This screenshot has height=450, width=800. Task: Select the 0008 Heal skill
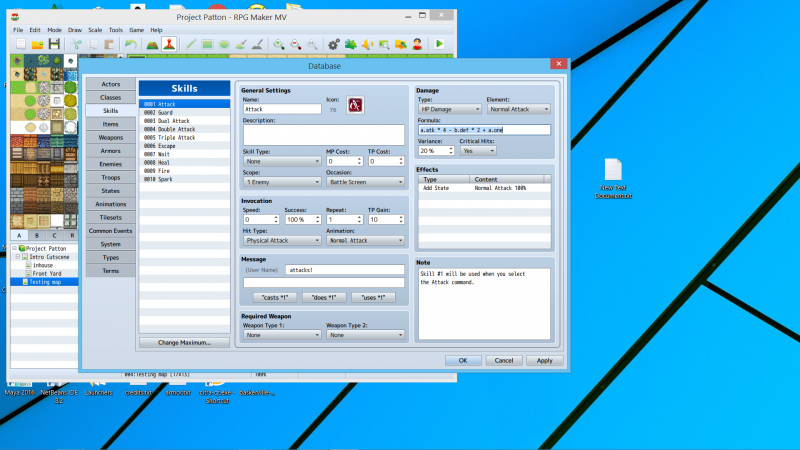pos(184,162)
